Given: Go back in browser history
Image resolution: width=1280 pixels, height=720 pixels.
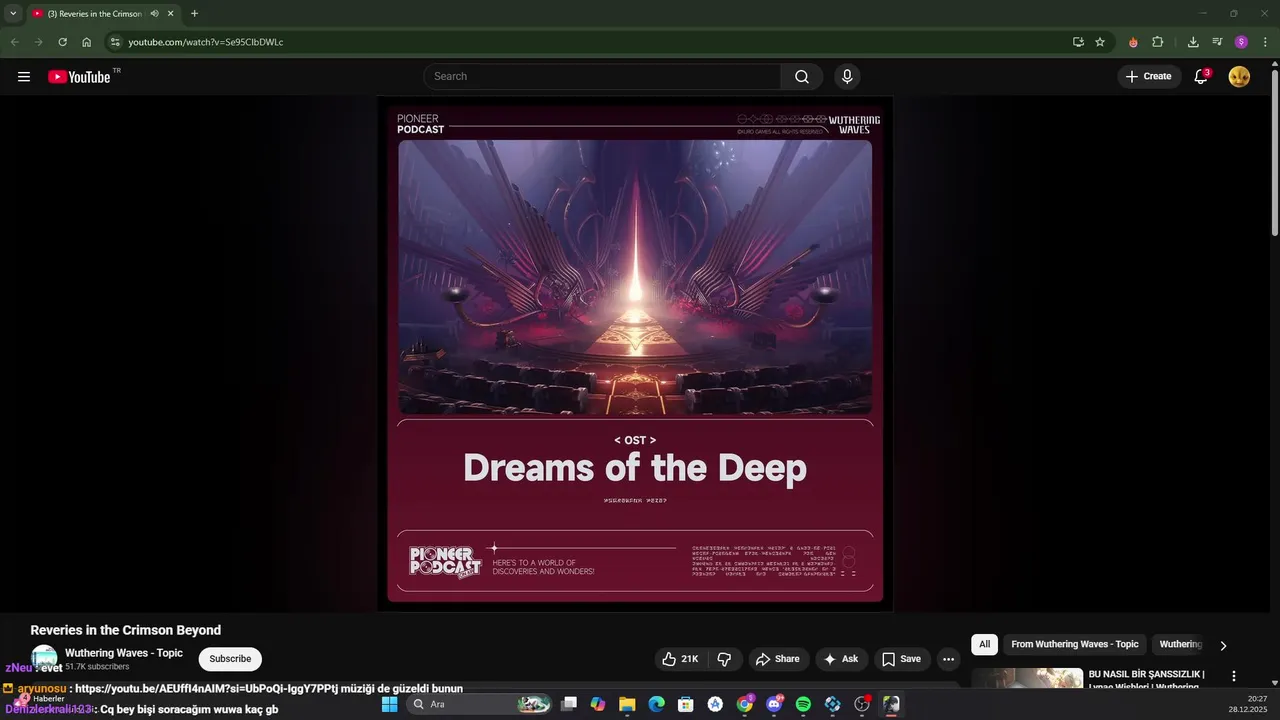Looking at the screenshot, I should [x=14, y=42].
